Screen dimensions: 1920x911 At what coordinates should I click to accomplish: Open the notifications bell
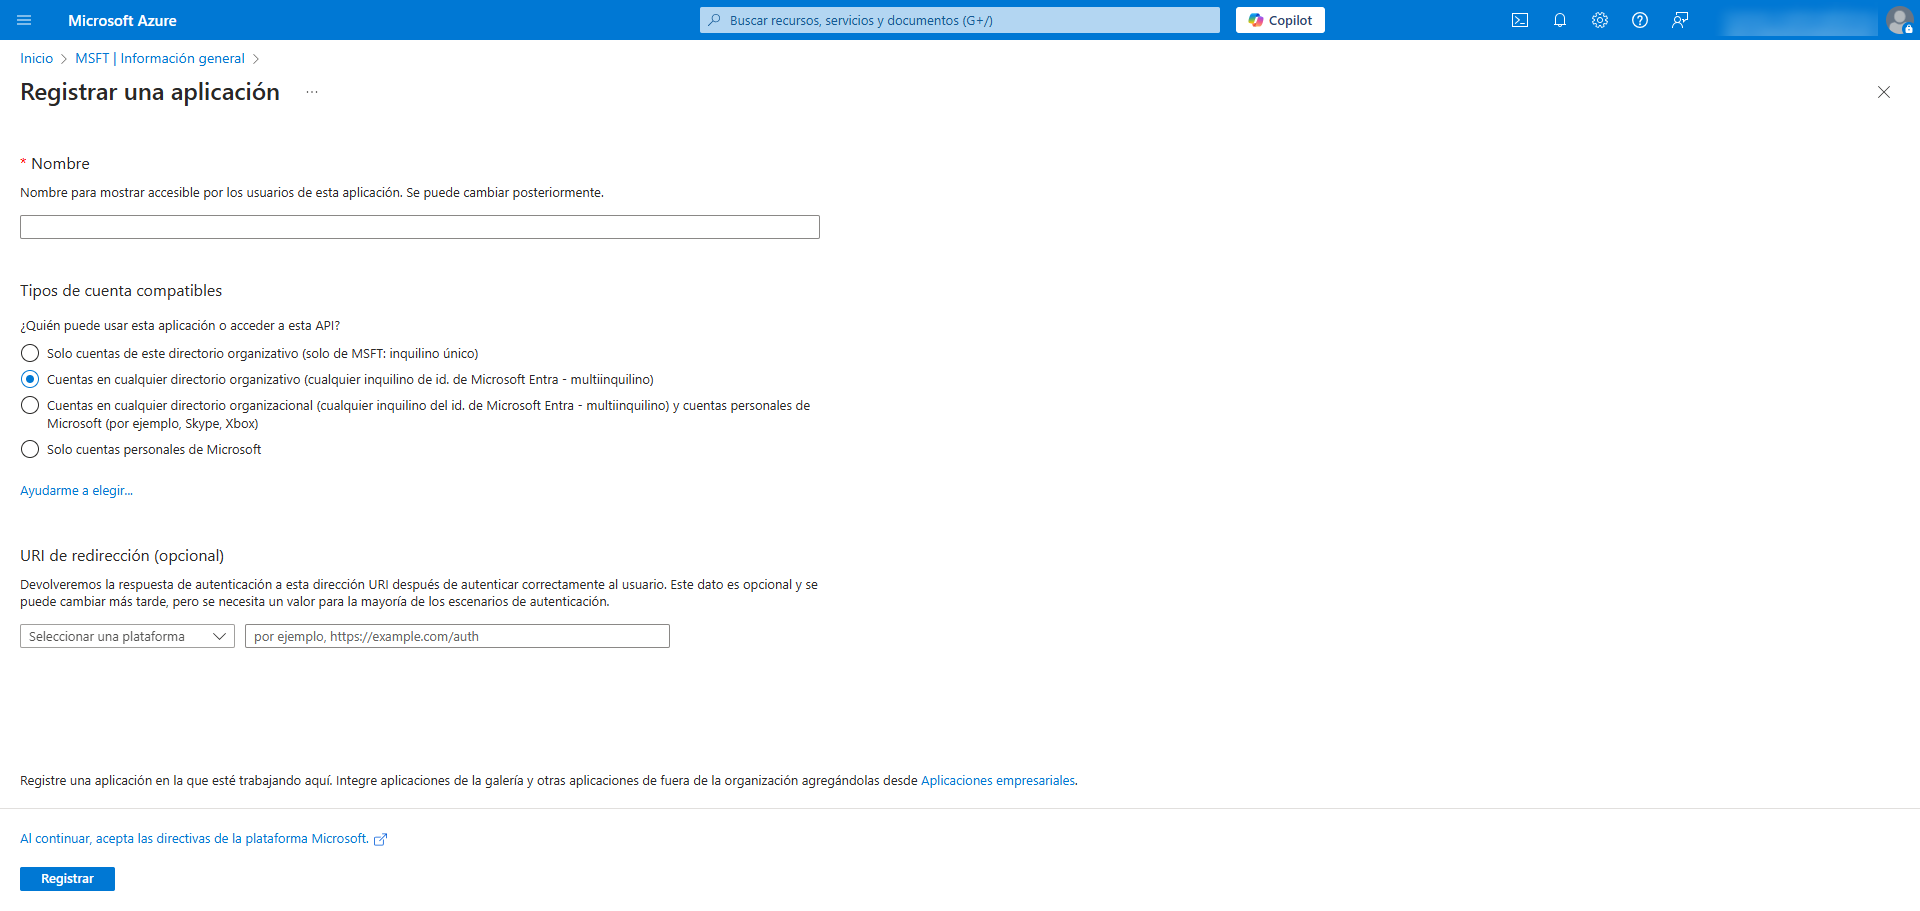click(1560, 20)
